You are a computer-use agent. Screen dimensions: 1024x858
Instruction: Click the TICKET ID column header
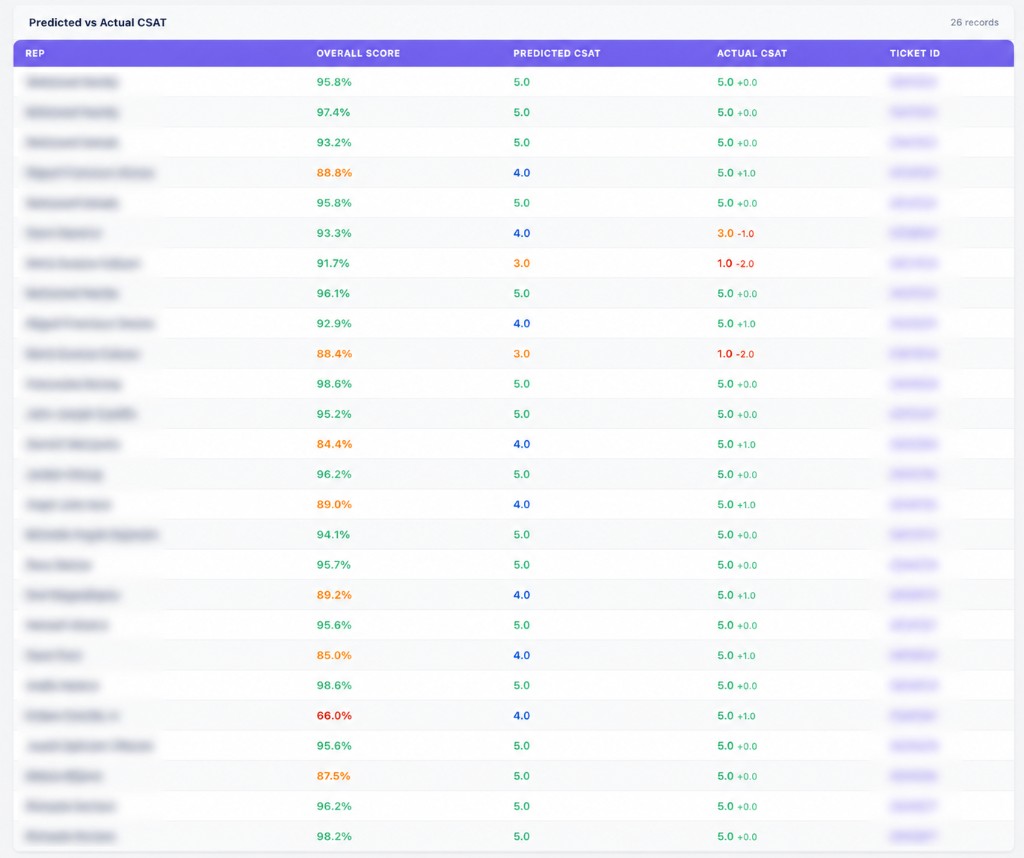pos(914,54)
